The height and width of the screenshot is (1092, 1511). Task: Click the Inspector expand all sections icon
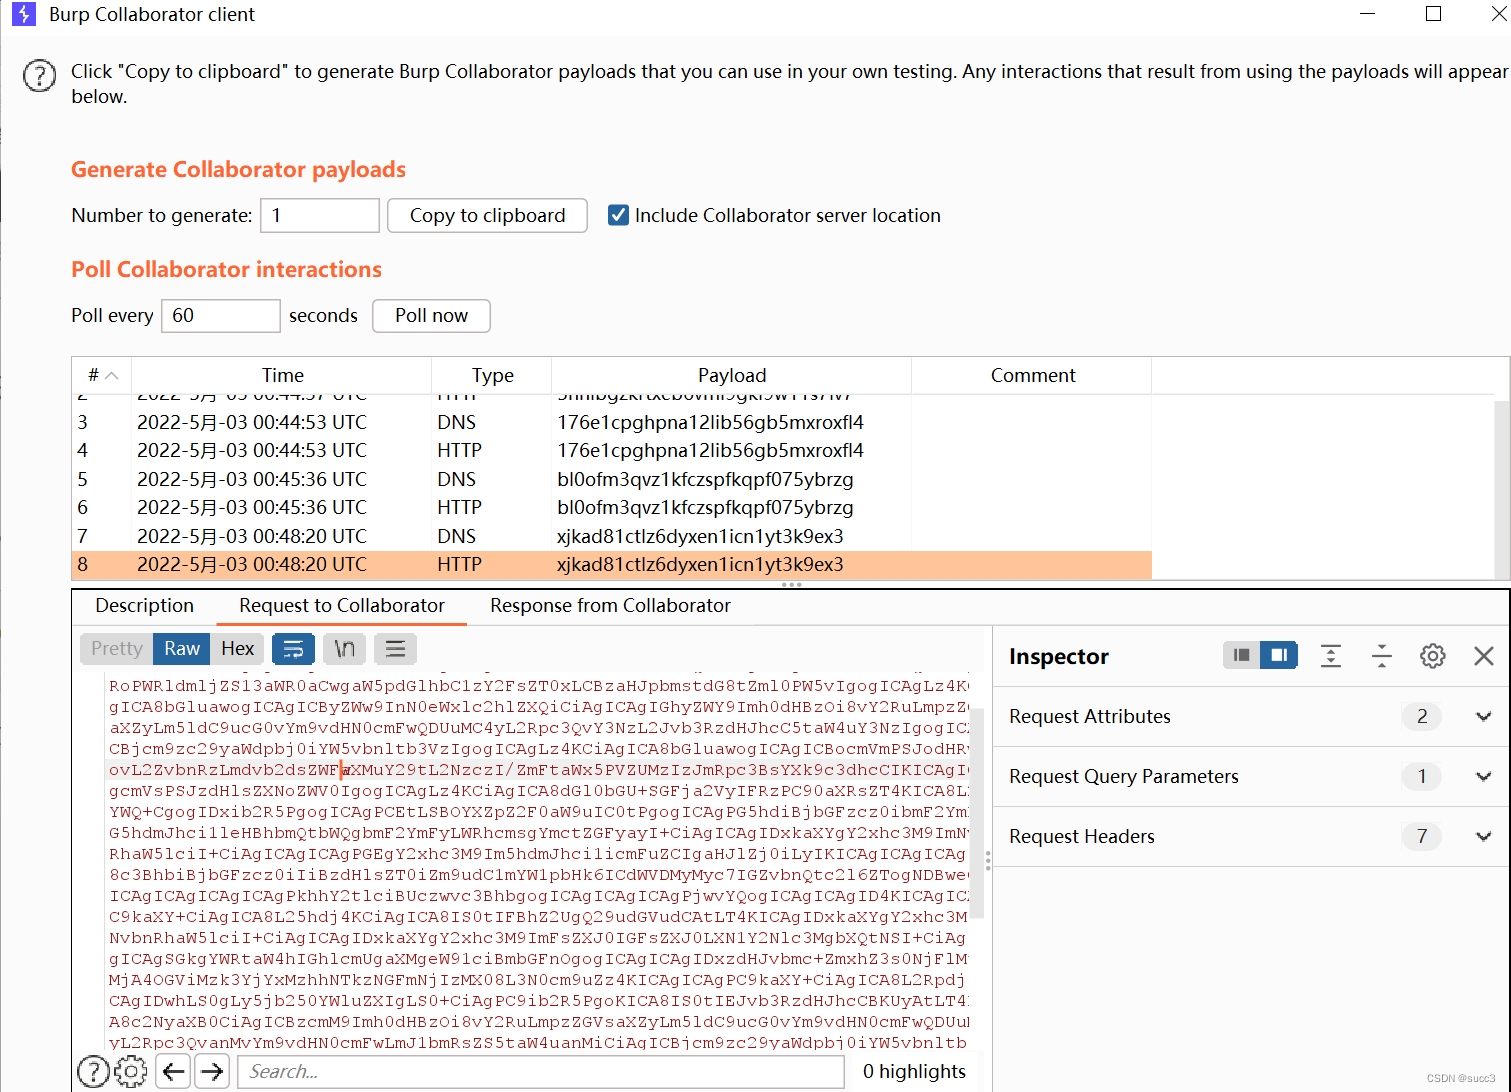[x=1331, y=656]
